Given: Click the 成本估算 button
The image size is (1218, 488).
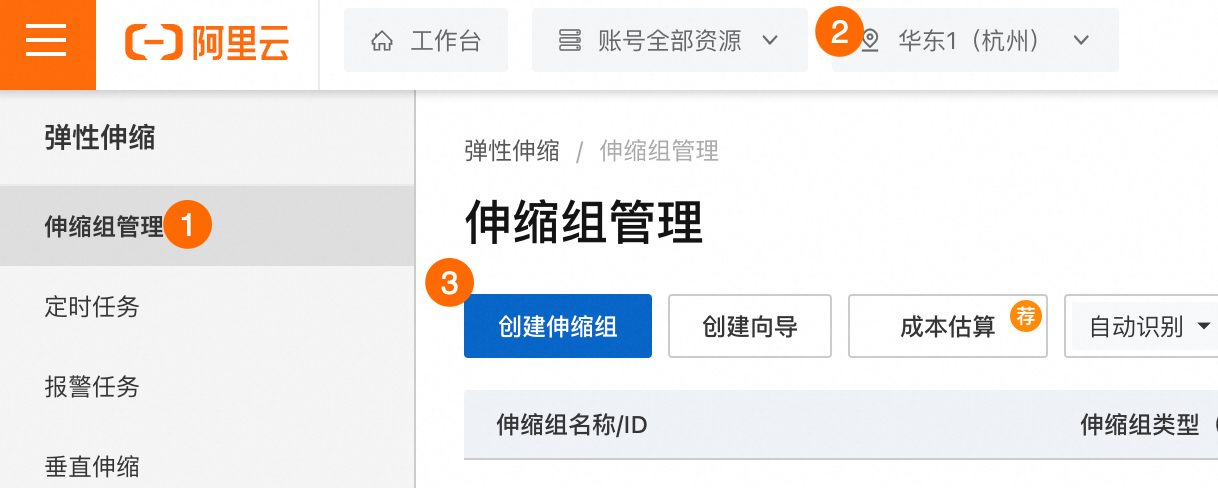Looking at the screenshot, I should (948, 326).
